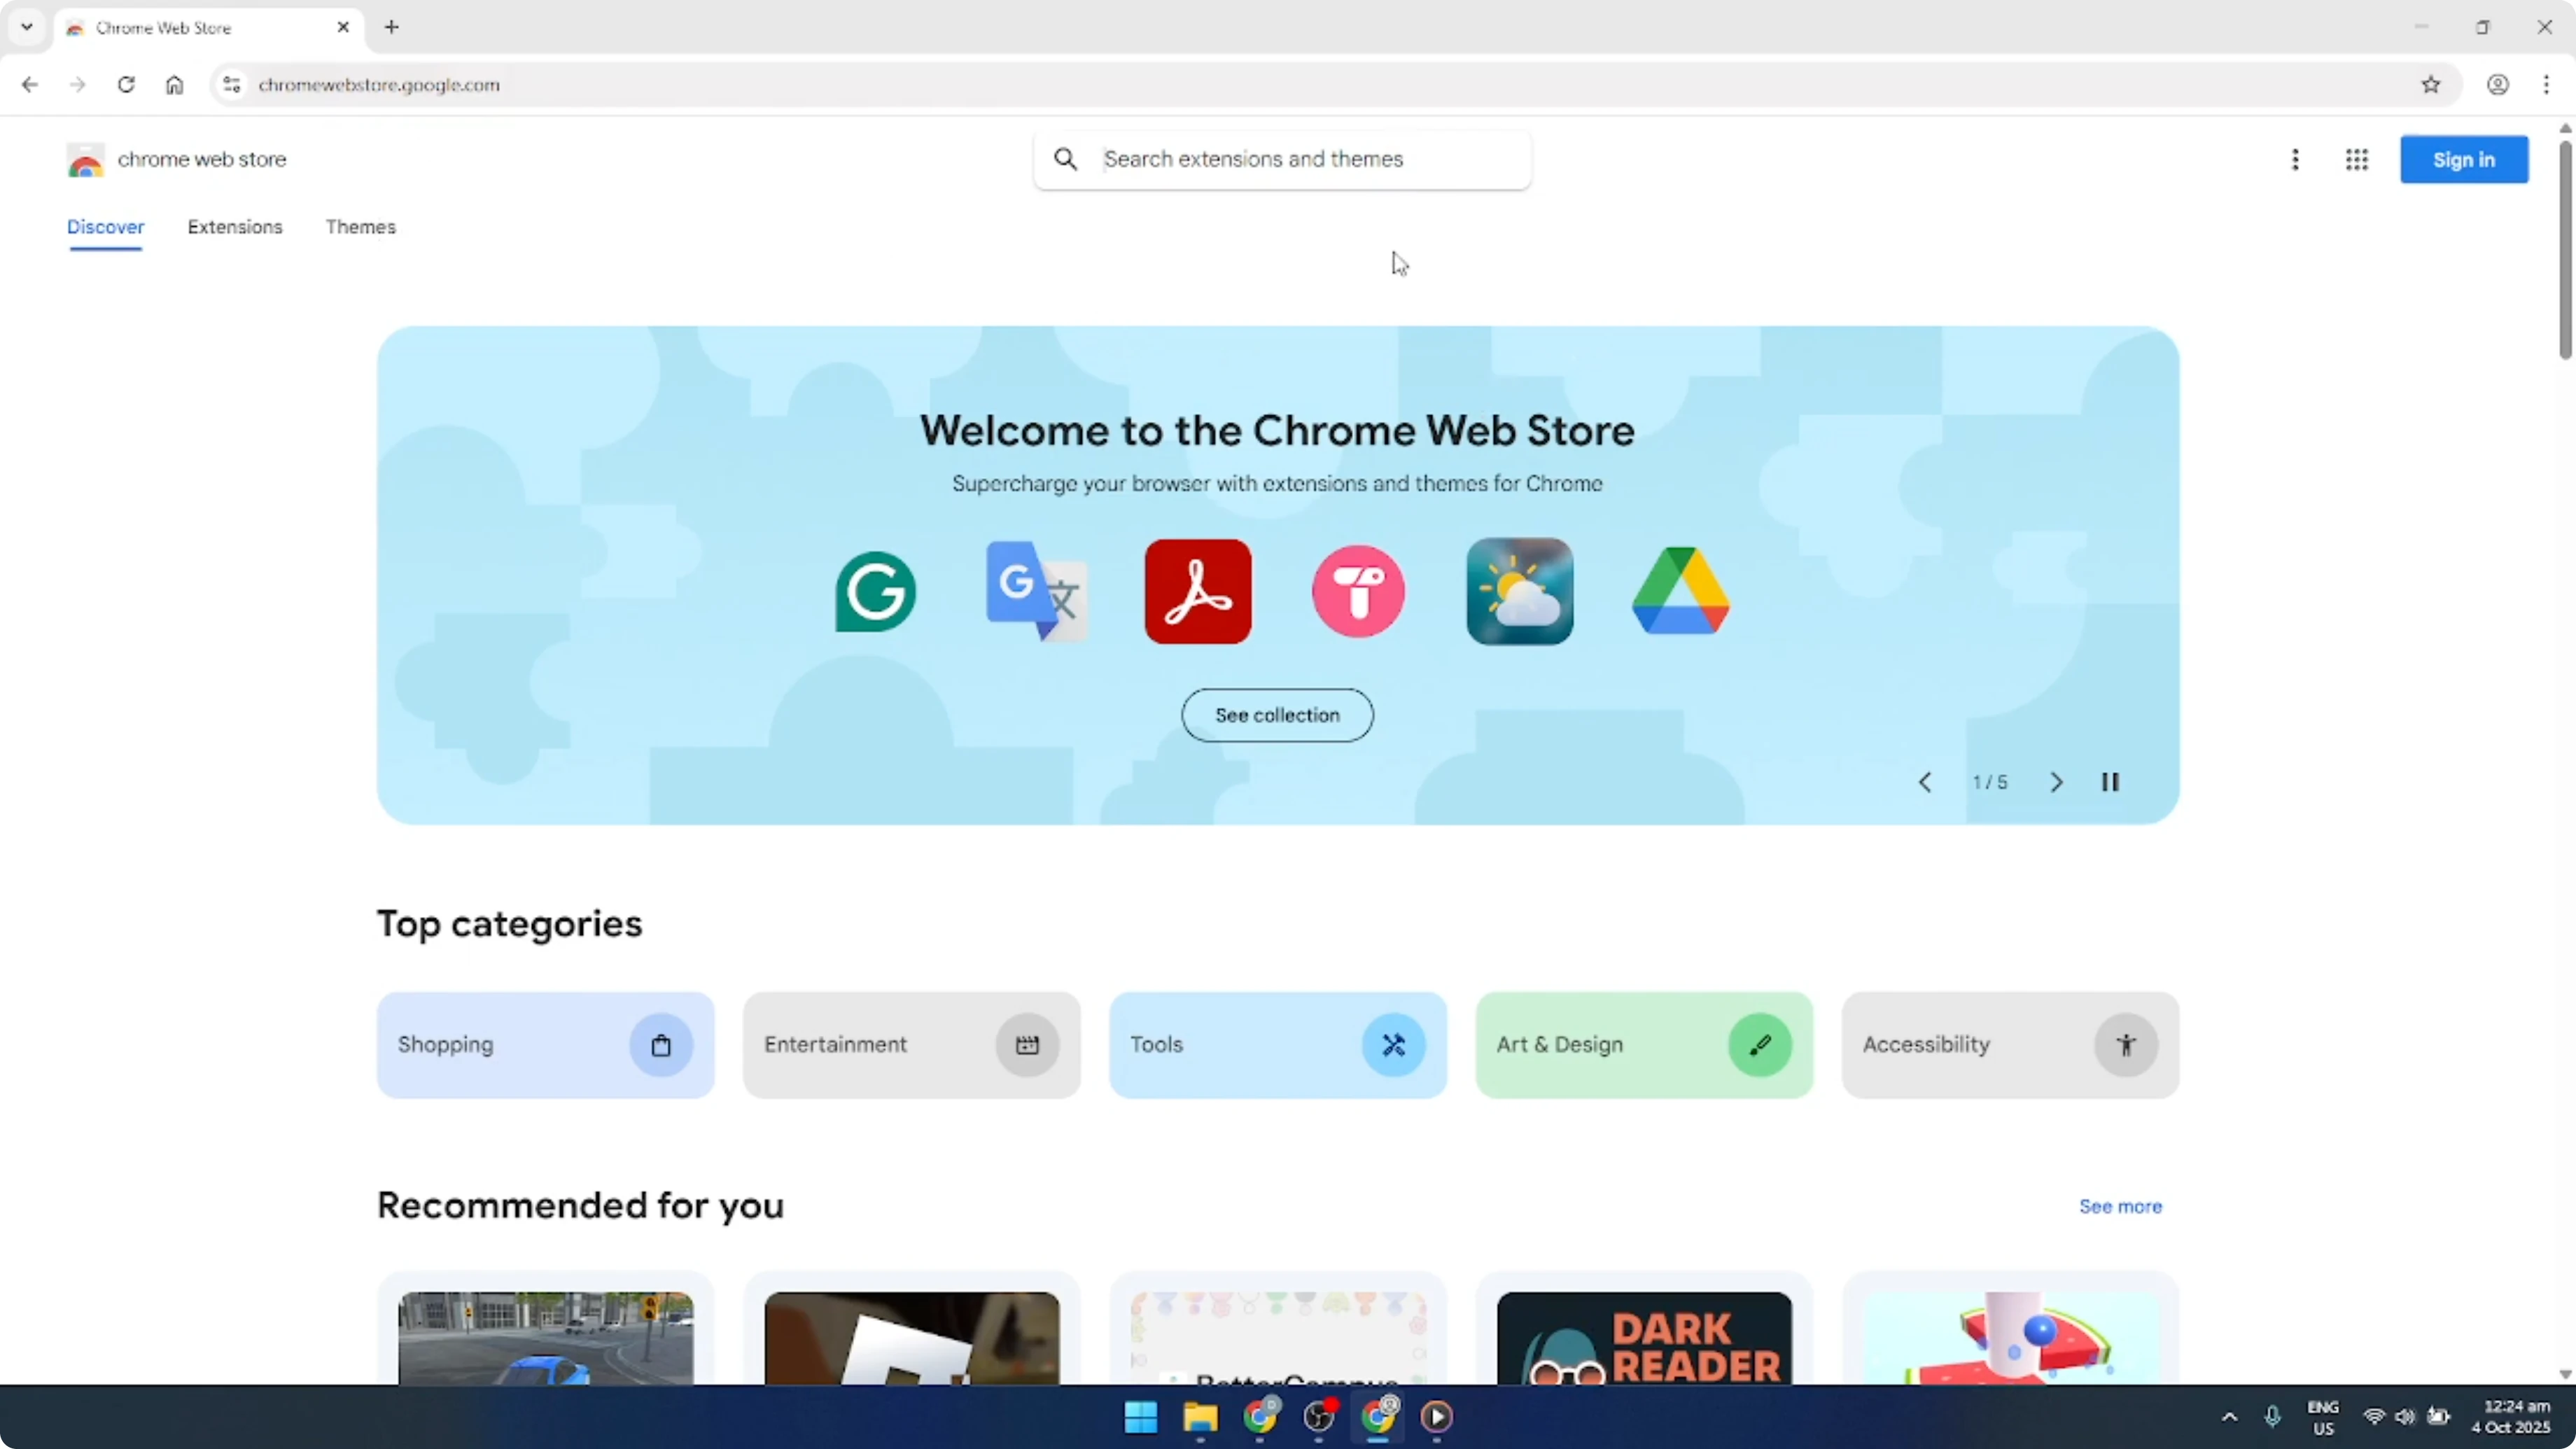This screenshot has height=1449, width=2576.
Task: Open the media player taskbar icon
Action: tap(1437, 1417)
